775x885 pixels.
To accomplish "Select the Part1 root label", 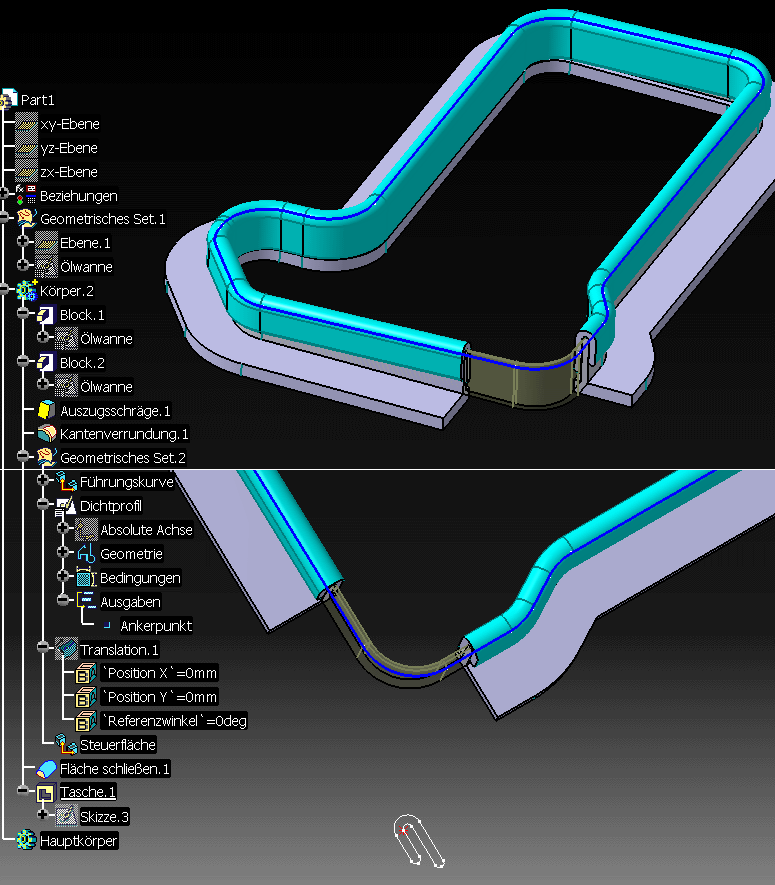I will coord(38,100).
